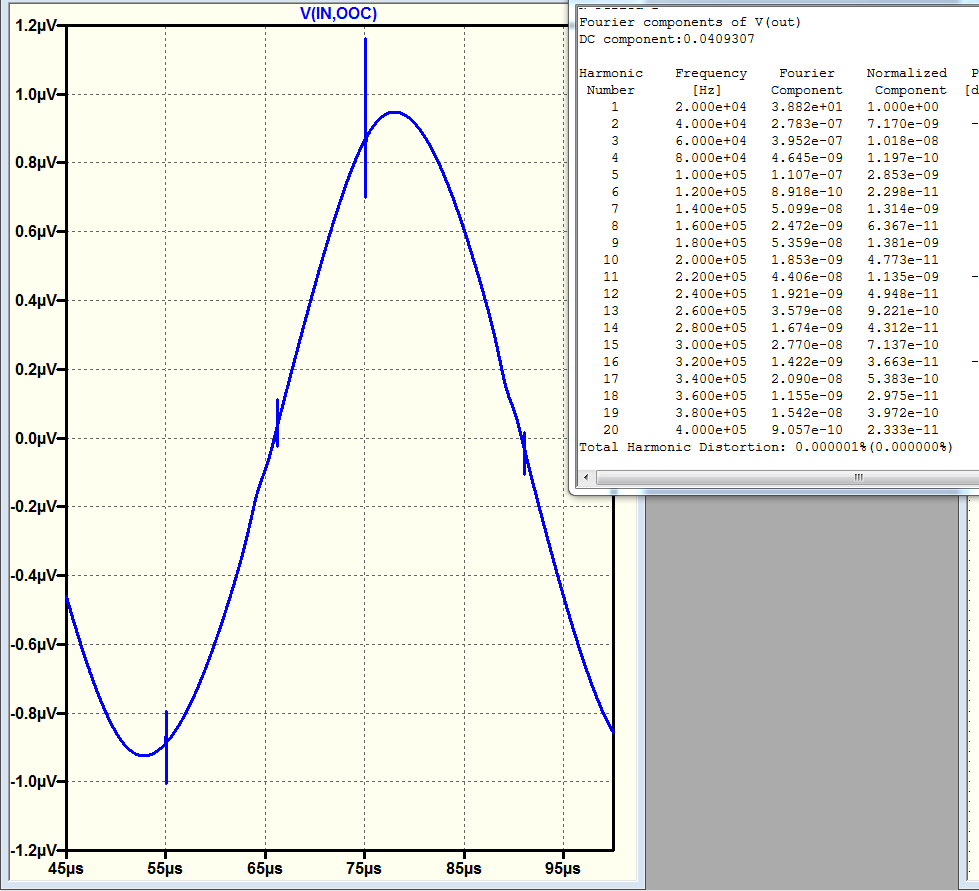Click the V(IN,OOC) trace label
The width and height of the screenshot is (979, 891).
pyautogui.click(x=338, y=13)
